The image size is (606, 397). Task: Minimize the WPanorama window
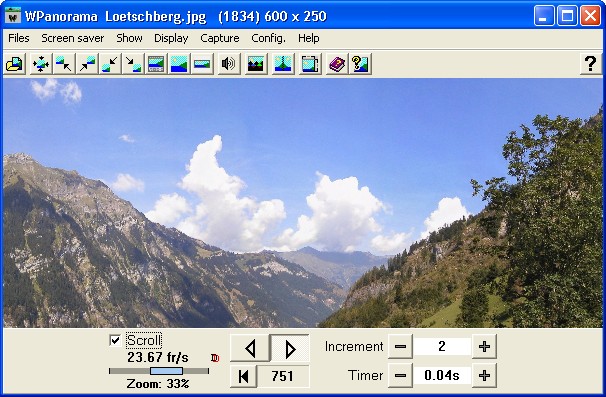point(544,16)
